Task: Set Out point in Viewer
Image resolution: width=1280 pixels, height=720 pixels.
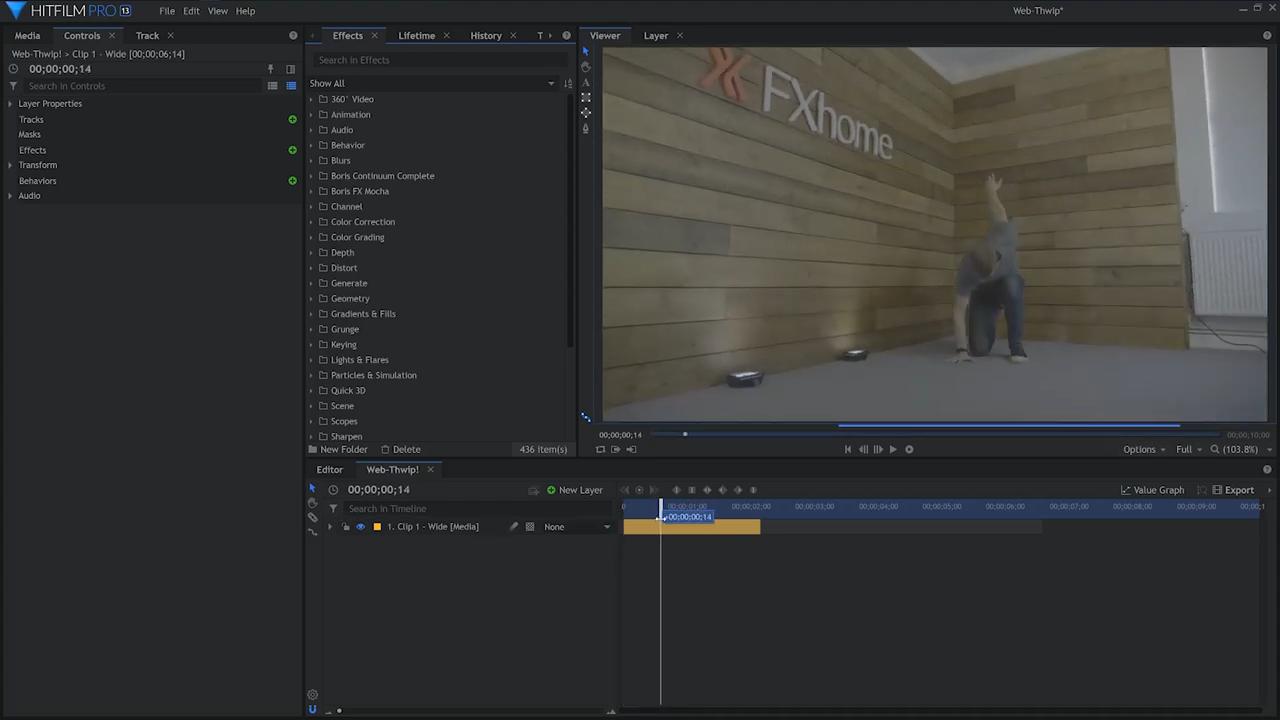Action: 631,449
